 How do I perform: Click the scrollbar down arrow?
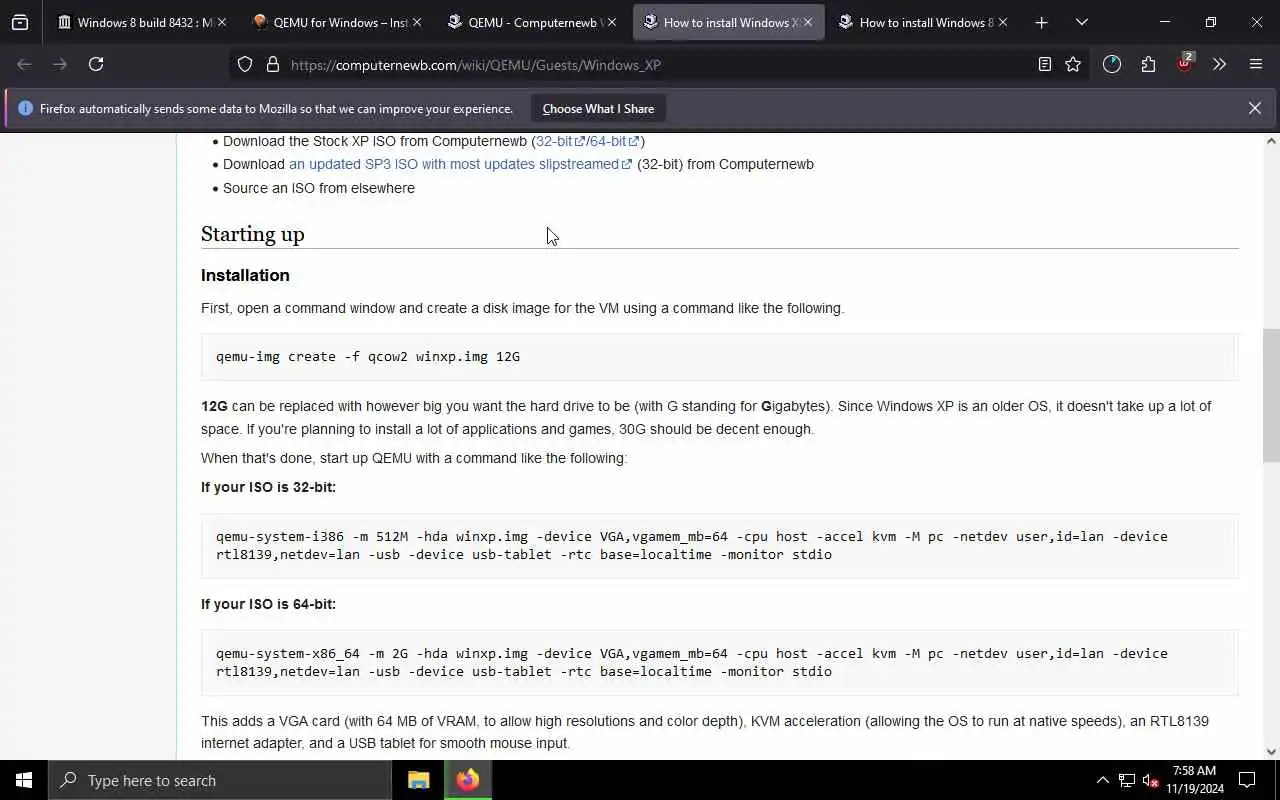coord(1271,751)
